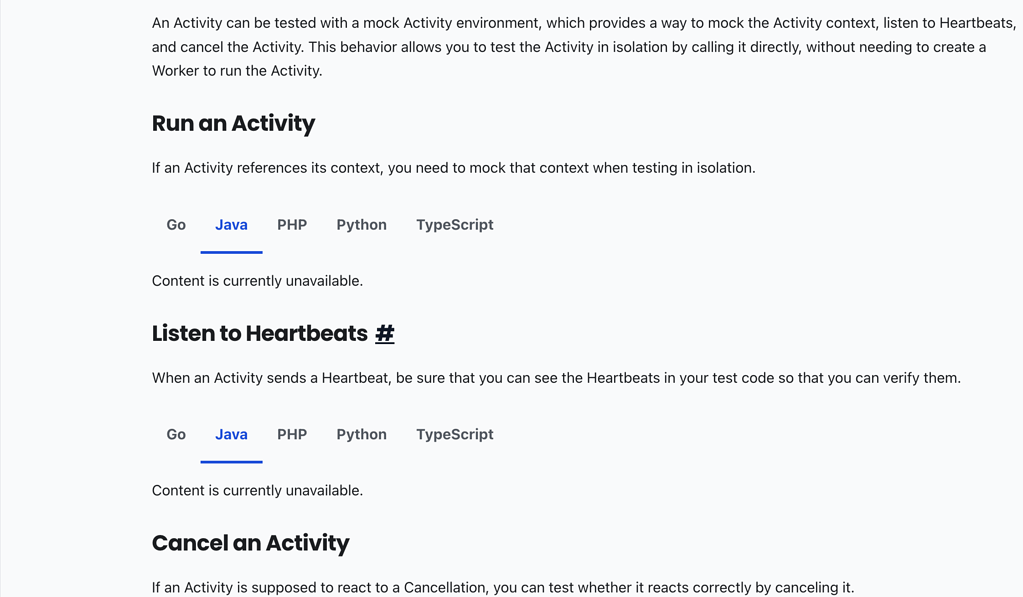Select the Go tab under Run an Activity
This screenshot has height=597, width=1023.
click(x=175, y=224)
